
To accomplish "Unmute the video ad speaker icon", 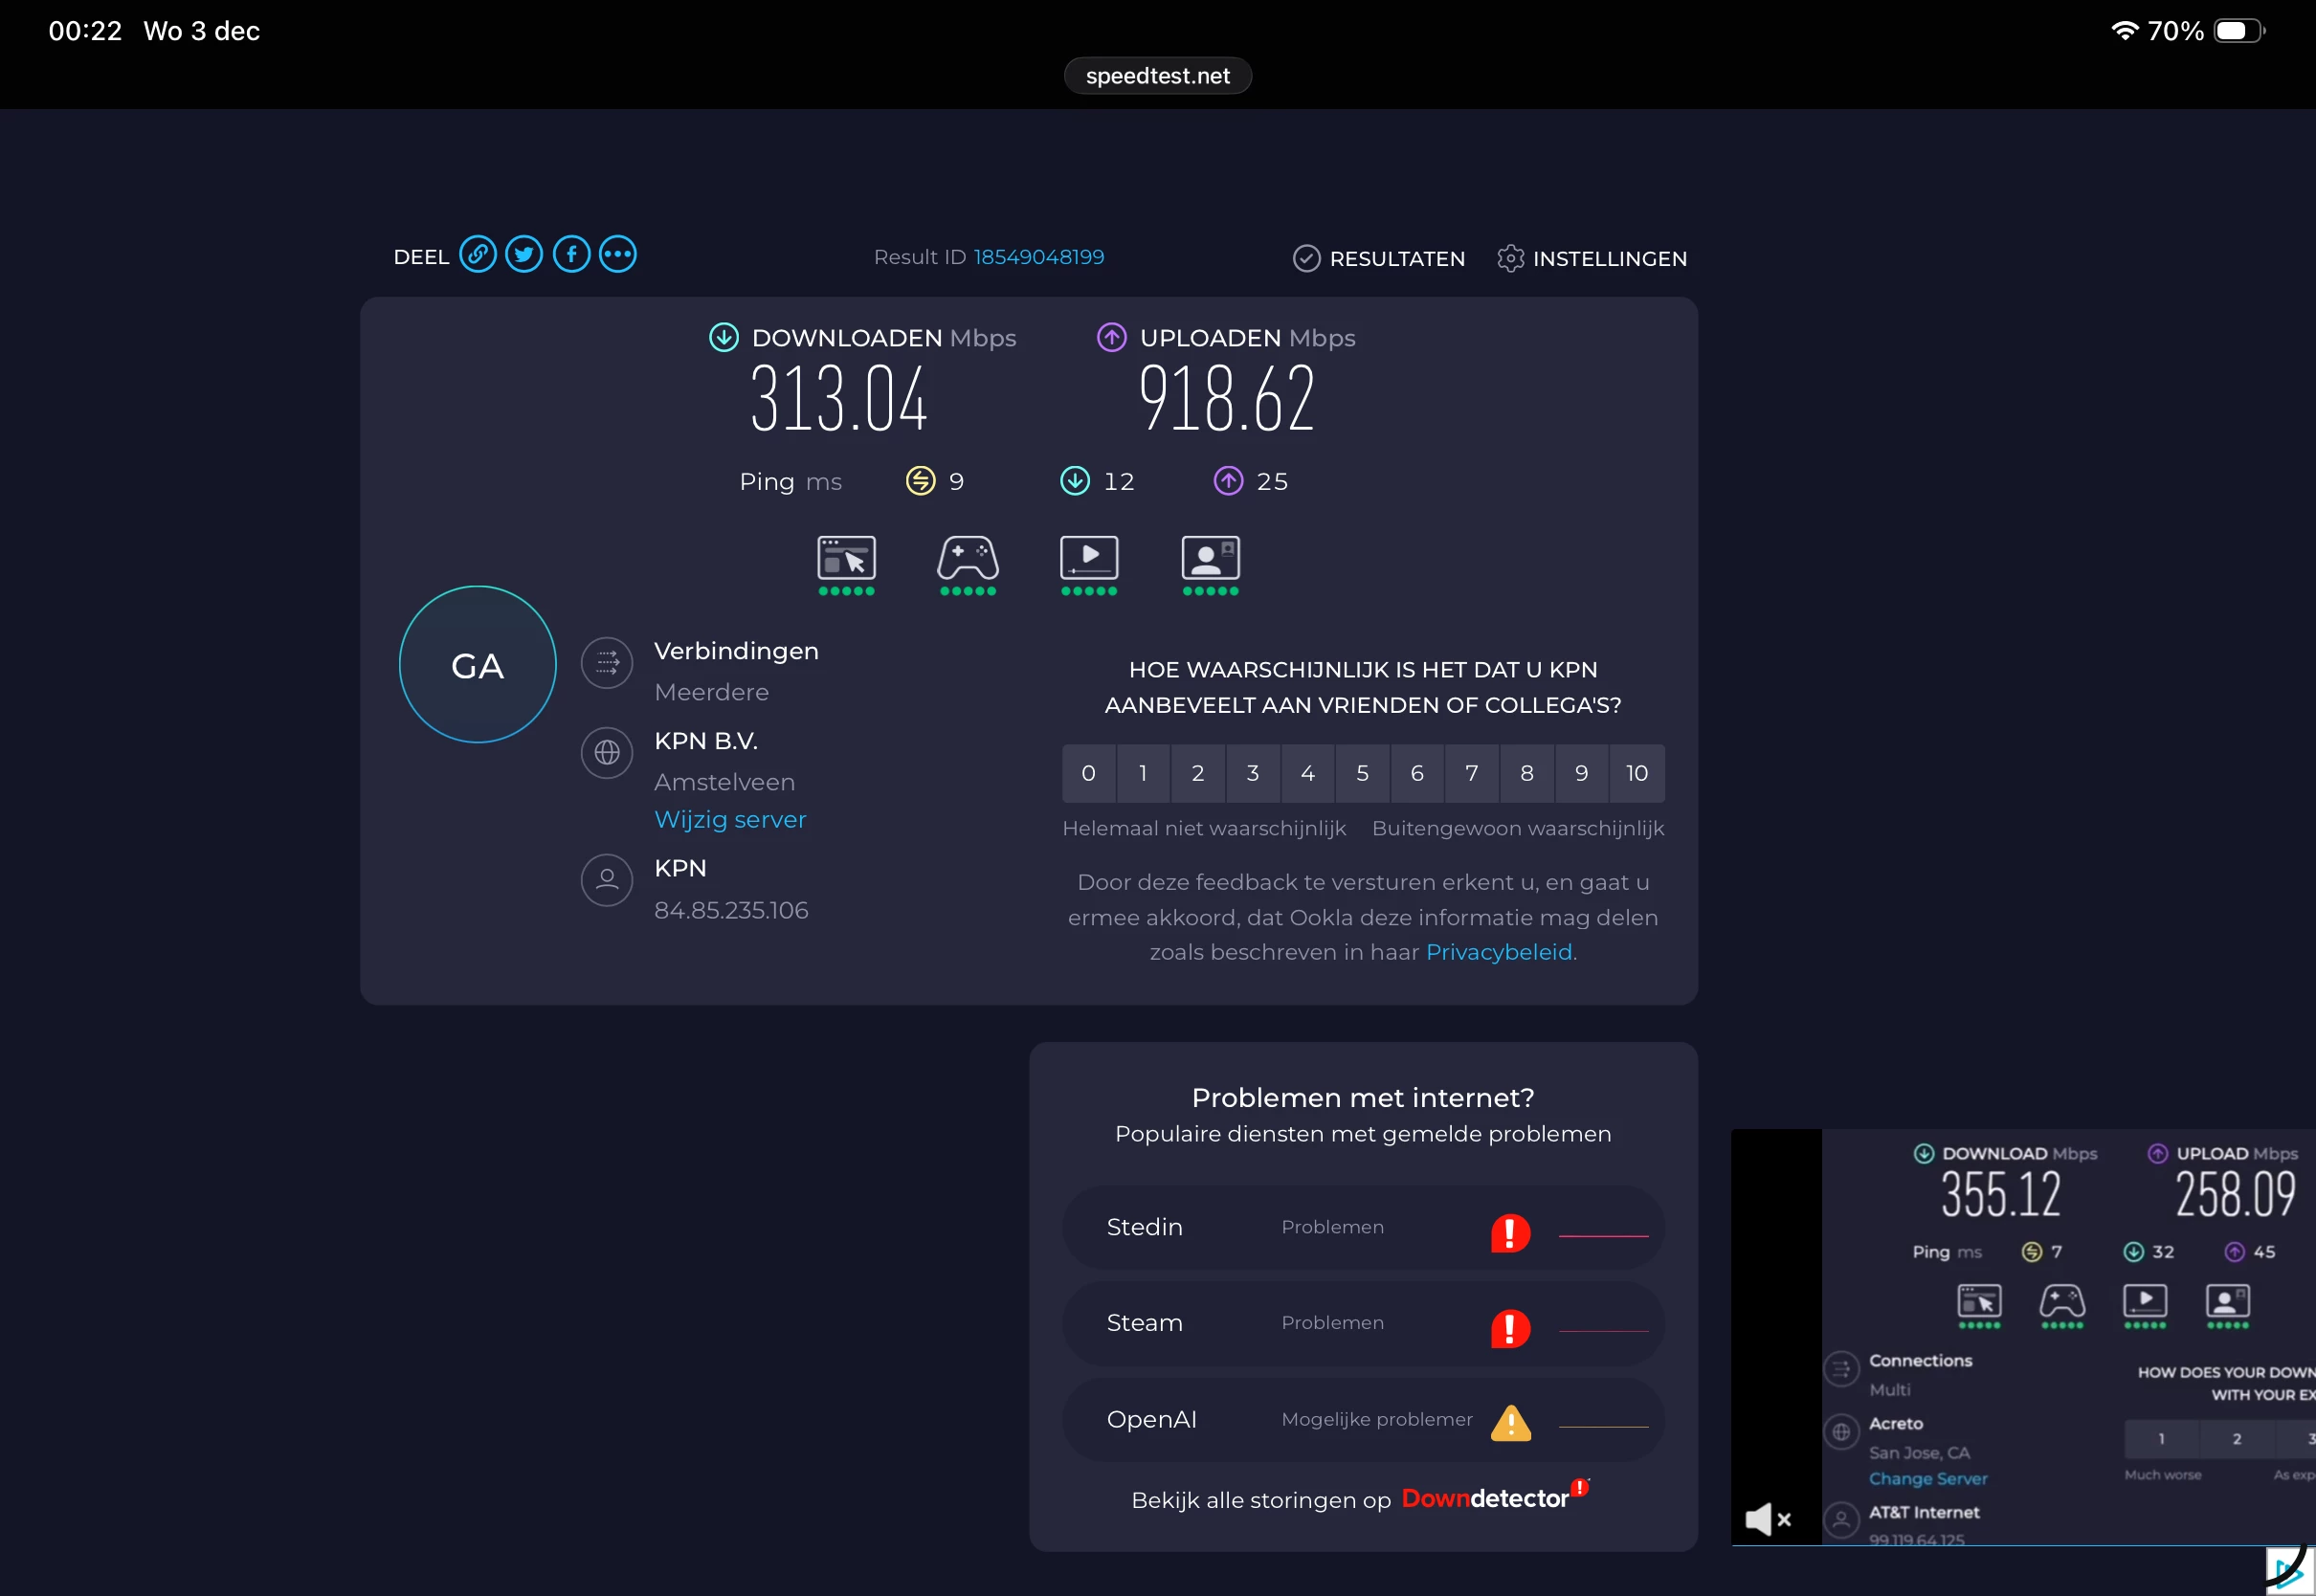I will [1767, 1519].
